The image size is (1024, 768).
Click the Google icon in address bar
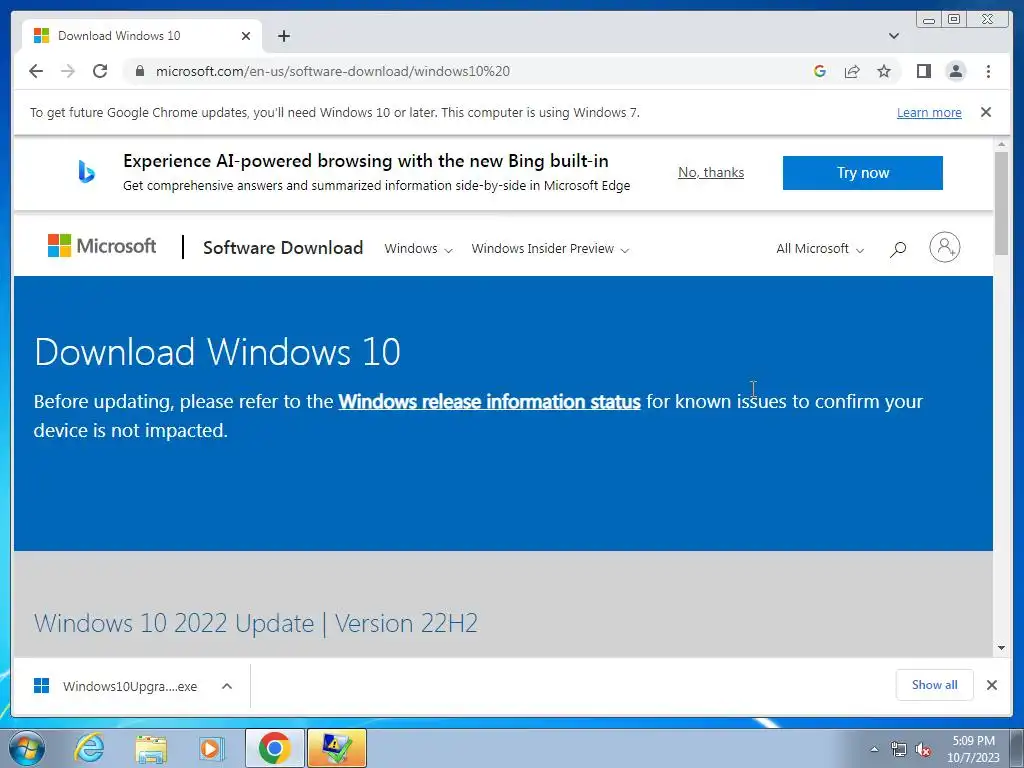(x=820, y=71)
